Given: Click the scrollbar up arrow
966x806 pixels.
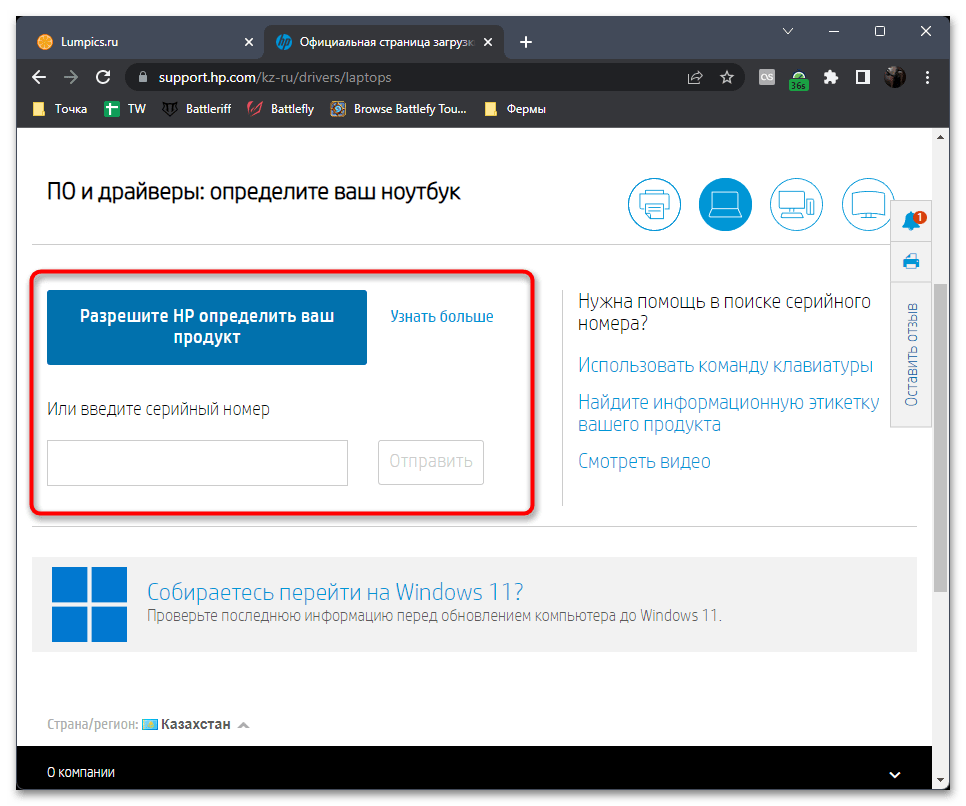Looking at the screenshot, I should click(940, 137).
